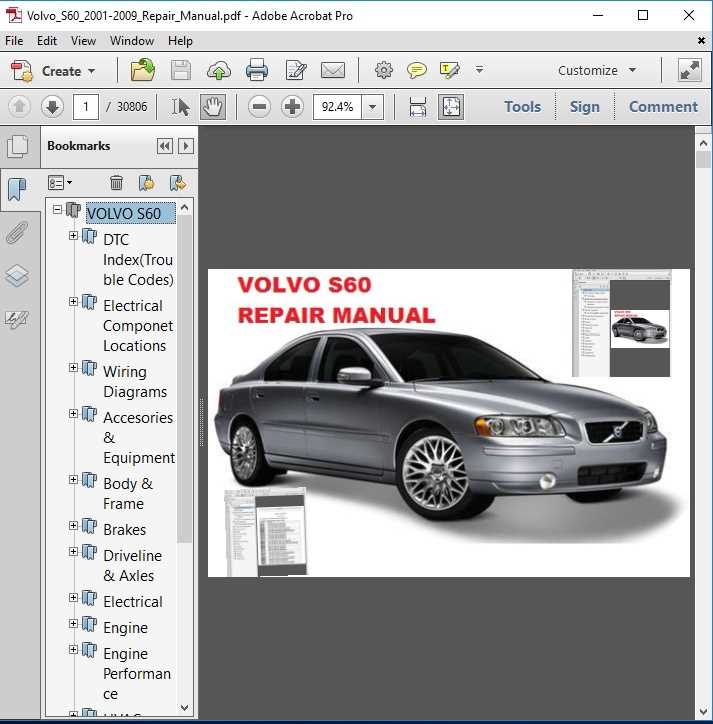
Task: Click the Create PDF icon
Action: 22,71
